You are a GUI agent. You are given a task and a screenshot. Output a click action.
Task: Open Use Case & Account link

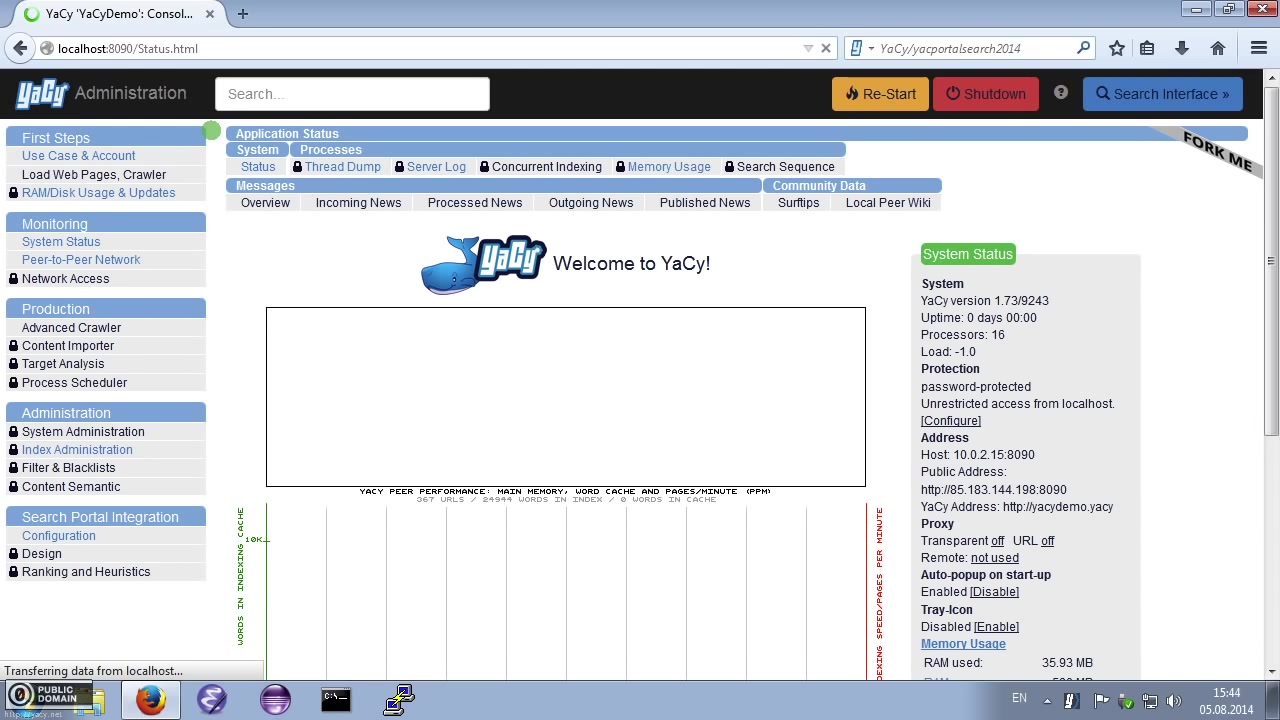point(78,156)
